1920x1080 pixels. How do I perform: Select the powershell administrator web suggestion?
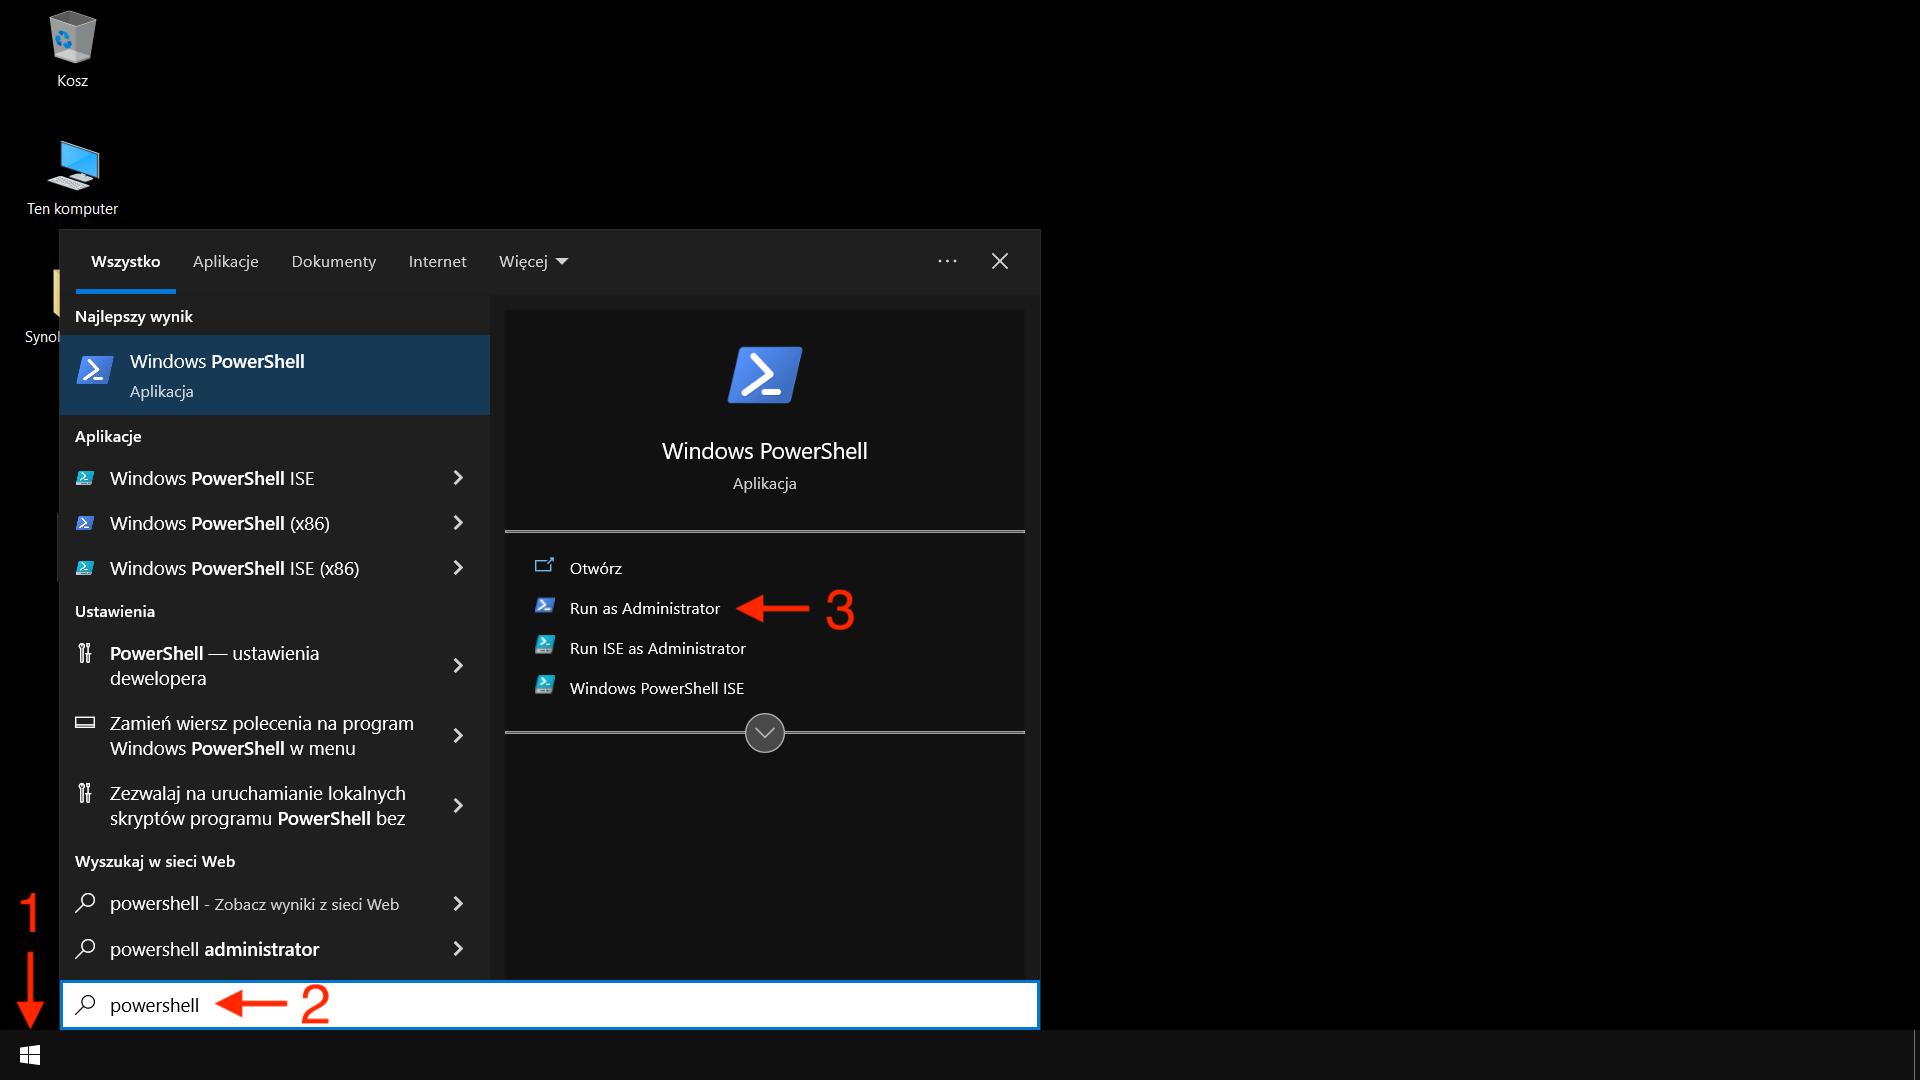[x=214, y=949]
